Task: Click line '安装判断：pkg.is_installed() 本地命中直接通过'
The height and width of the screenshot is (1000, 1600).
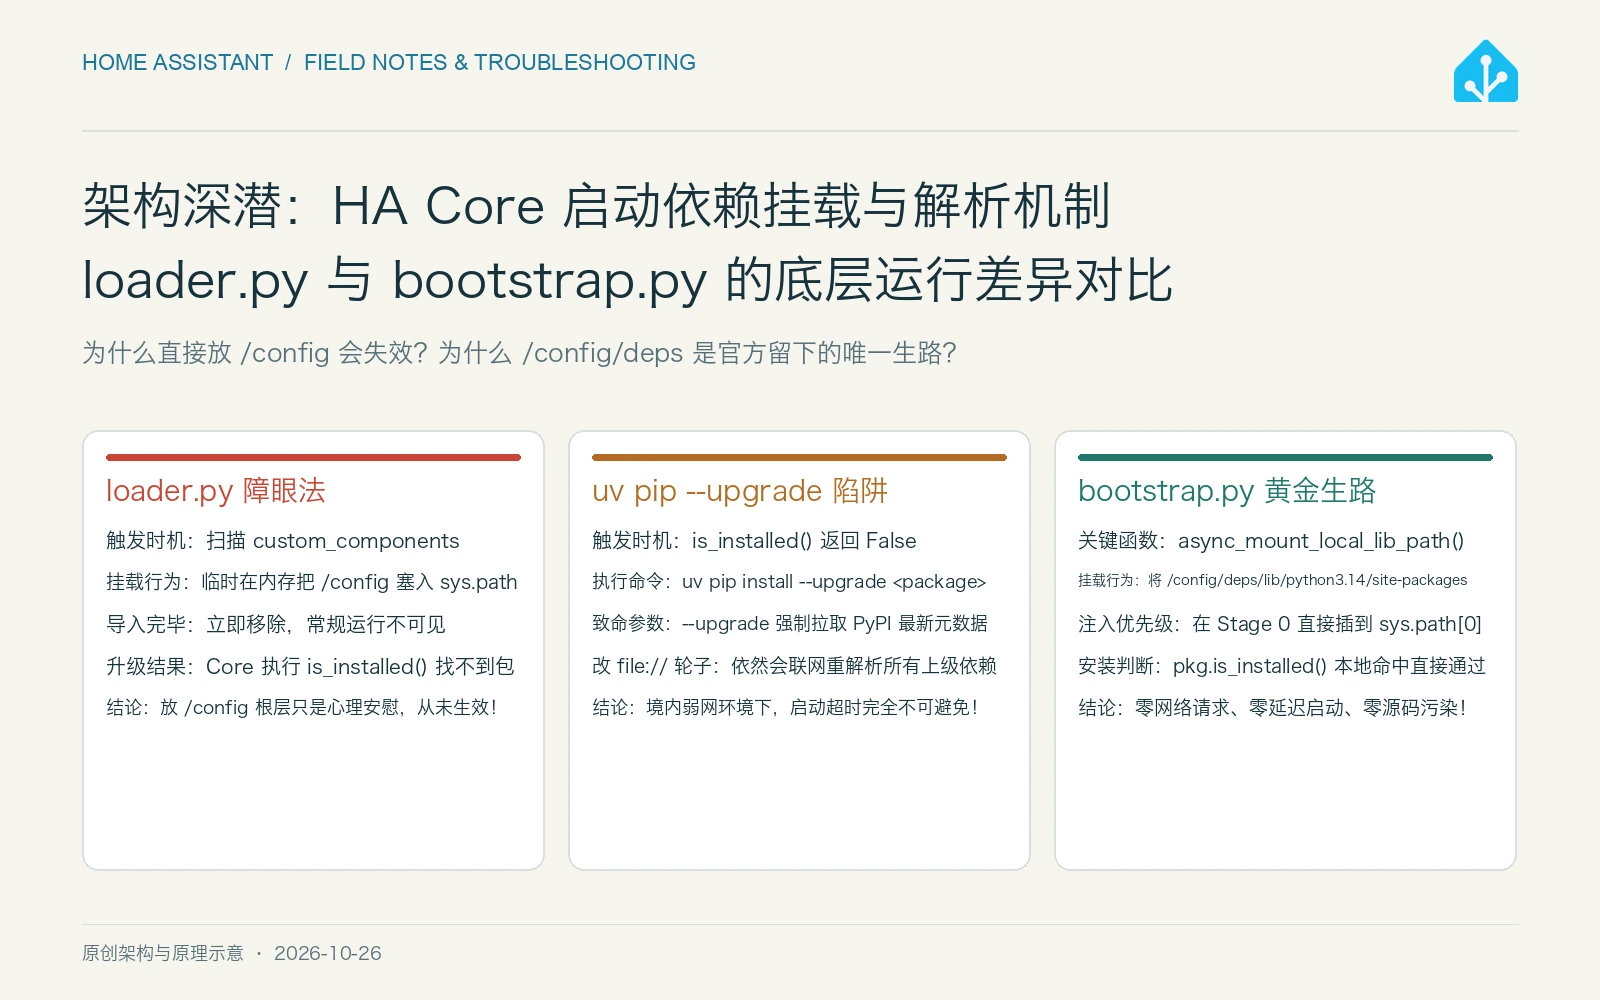Action: coord(1282,666)
